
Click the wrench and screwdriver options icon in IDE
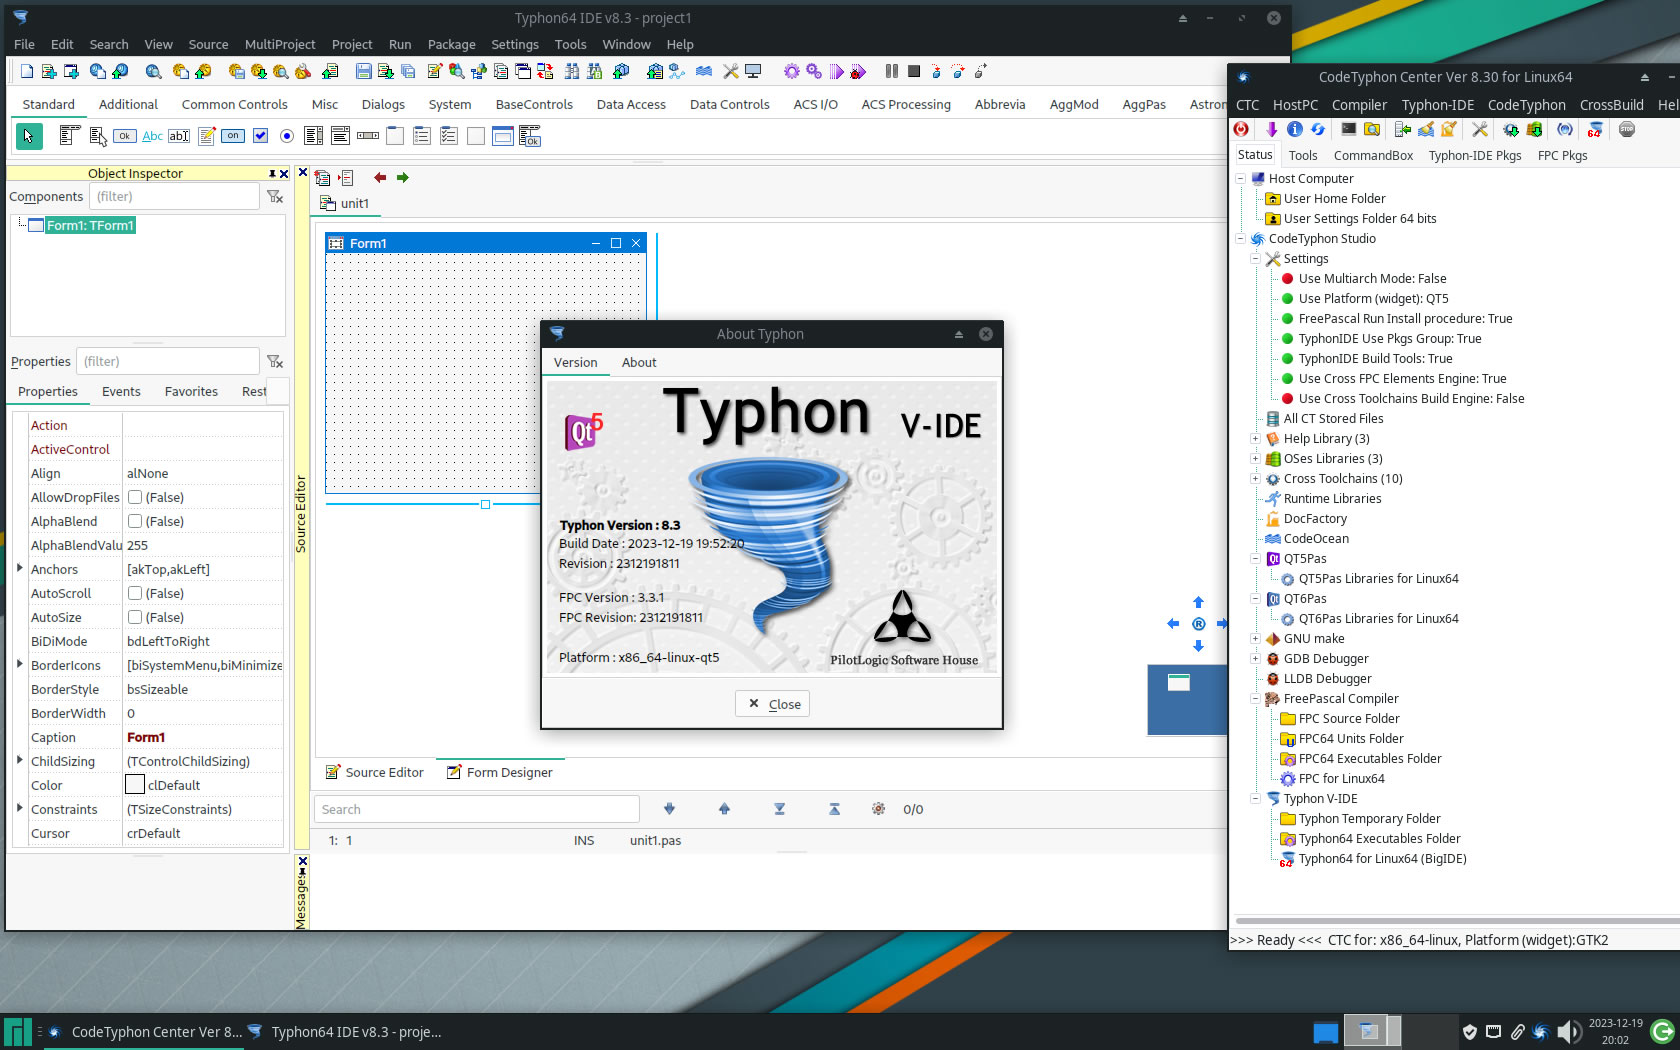coord(731,72)
